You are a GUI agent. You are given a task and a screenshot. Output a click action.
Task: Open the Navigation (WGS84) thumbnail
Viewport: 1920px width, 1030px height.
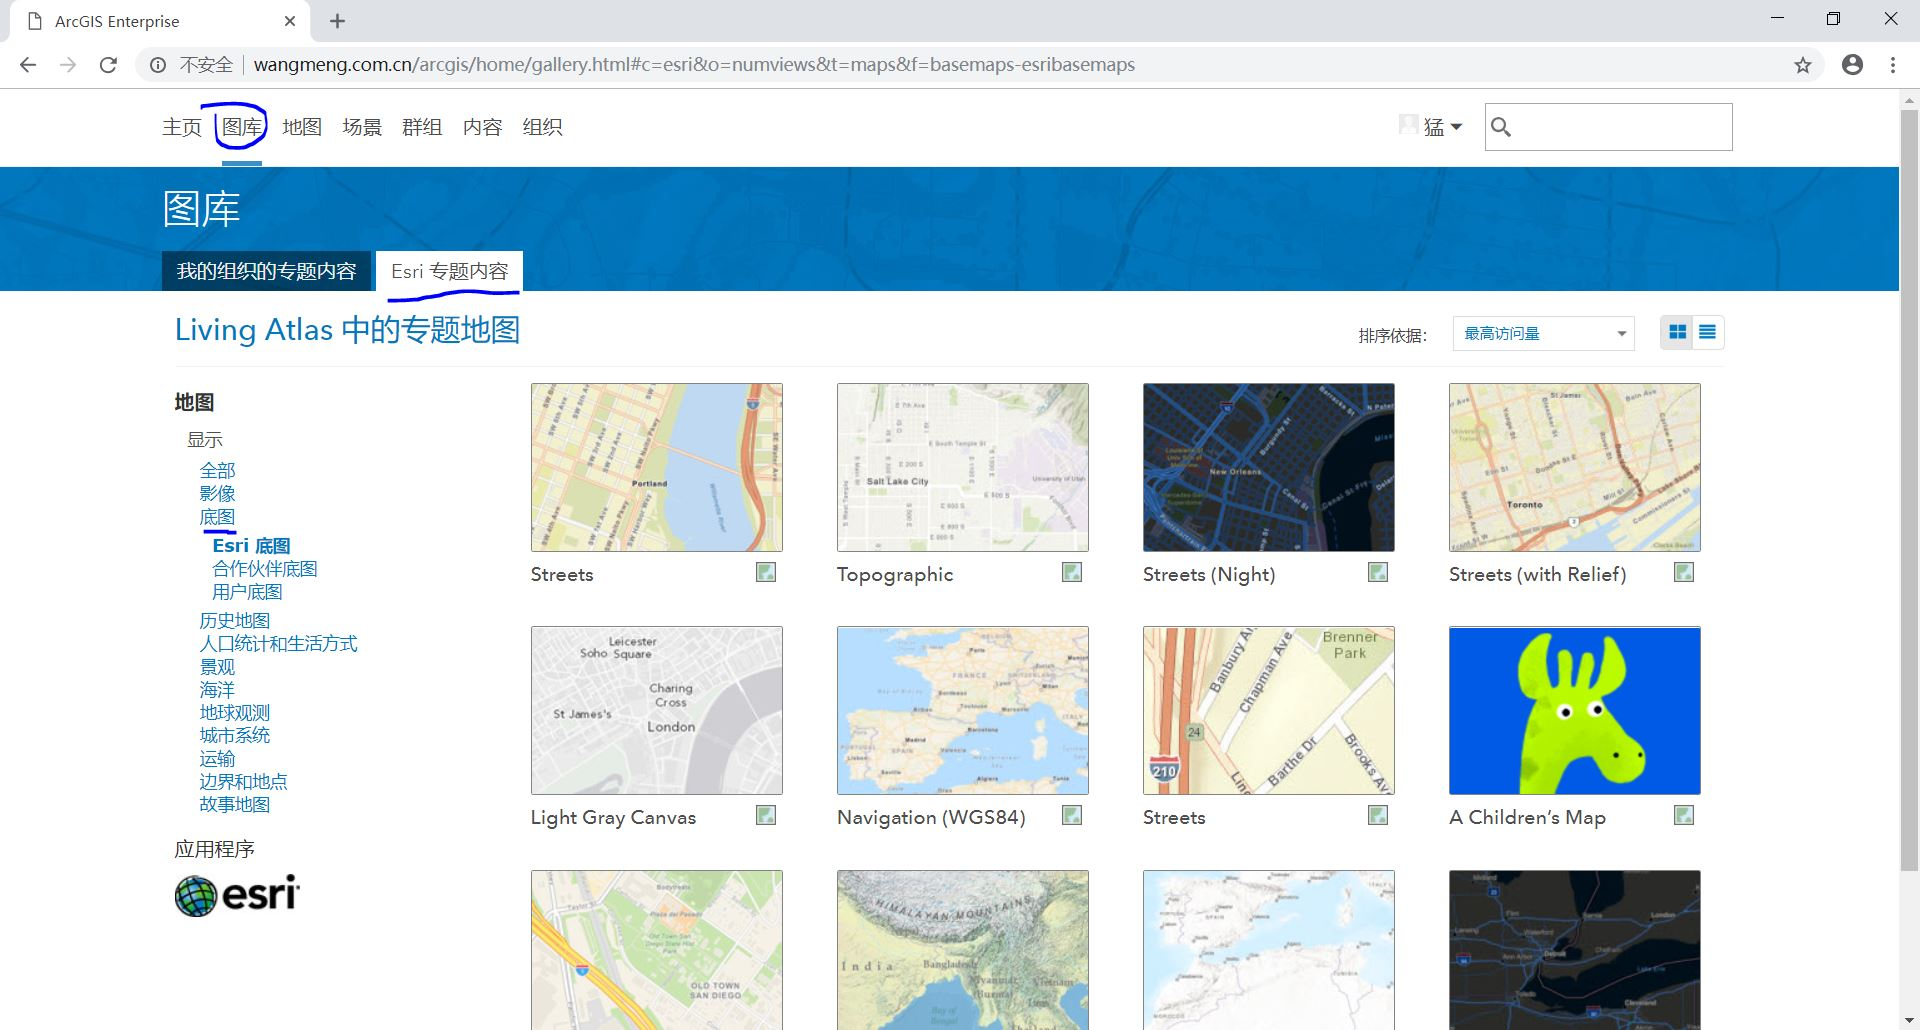coord(963,710)
